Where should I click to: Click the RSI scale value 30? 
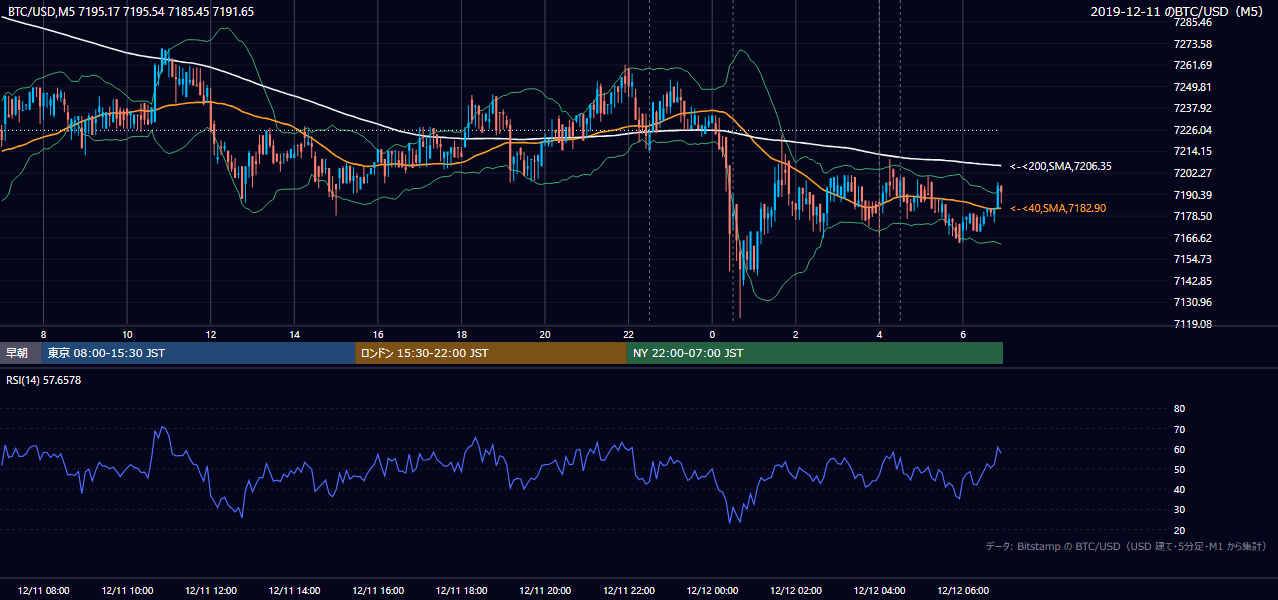1179,510
